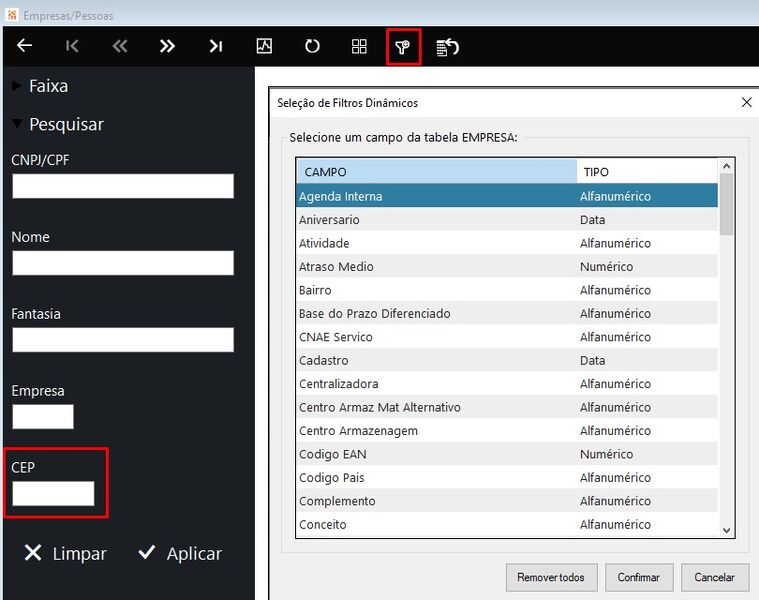The width and height of the screenshot is (759, 600).
Task: Click the Empresas/Pessoas window app icon
Action: click(12, 15)
